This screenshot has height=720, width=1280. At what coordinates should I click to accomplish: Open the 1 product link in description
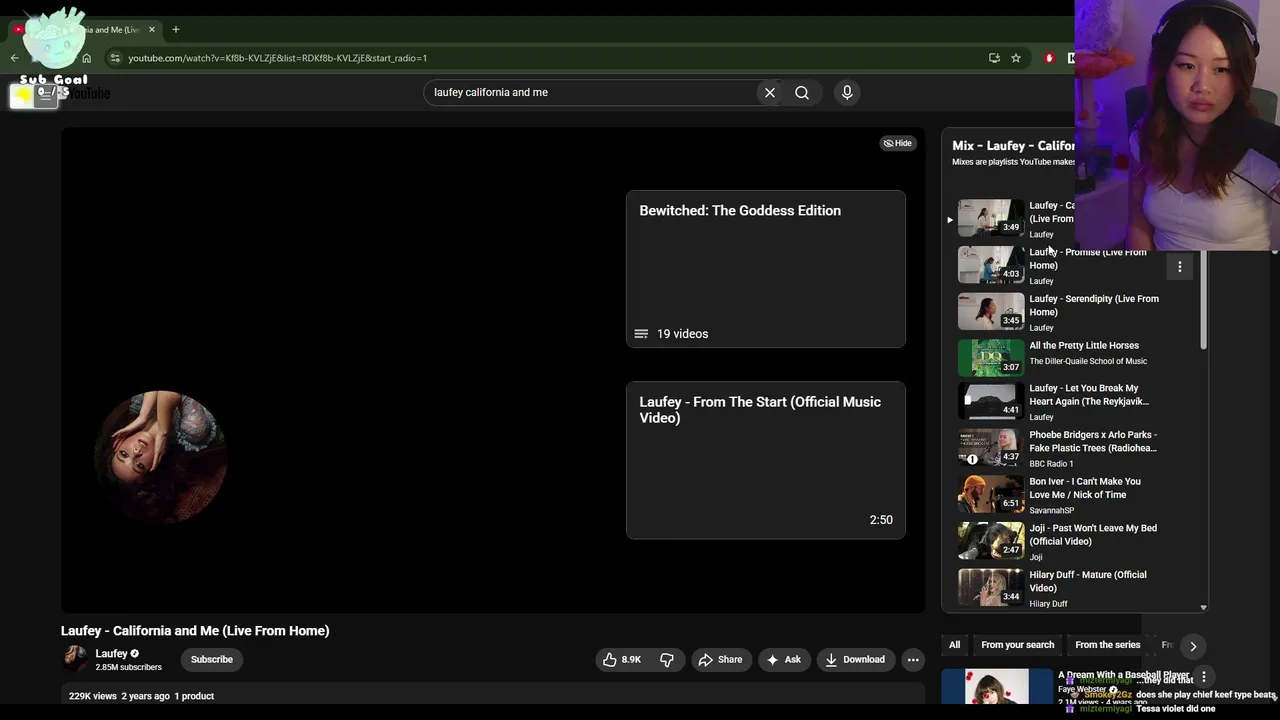pyautogui.click(x=194, y=696)
